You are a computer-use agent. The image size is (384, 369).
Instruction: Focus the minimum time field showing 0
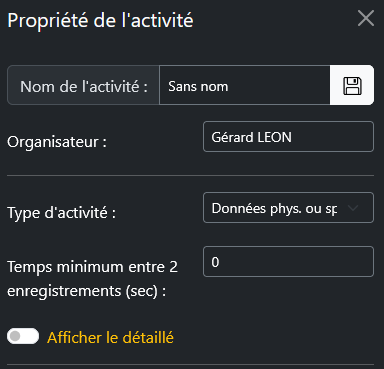(x=288, y=262)
